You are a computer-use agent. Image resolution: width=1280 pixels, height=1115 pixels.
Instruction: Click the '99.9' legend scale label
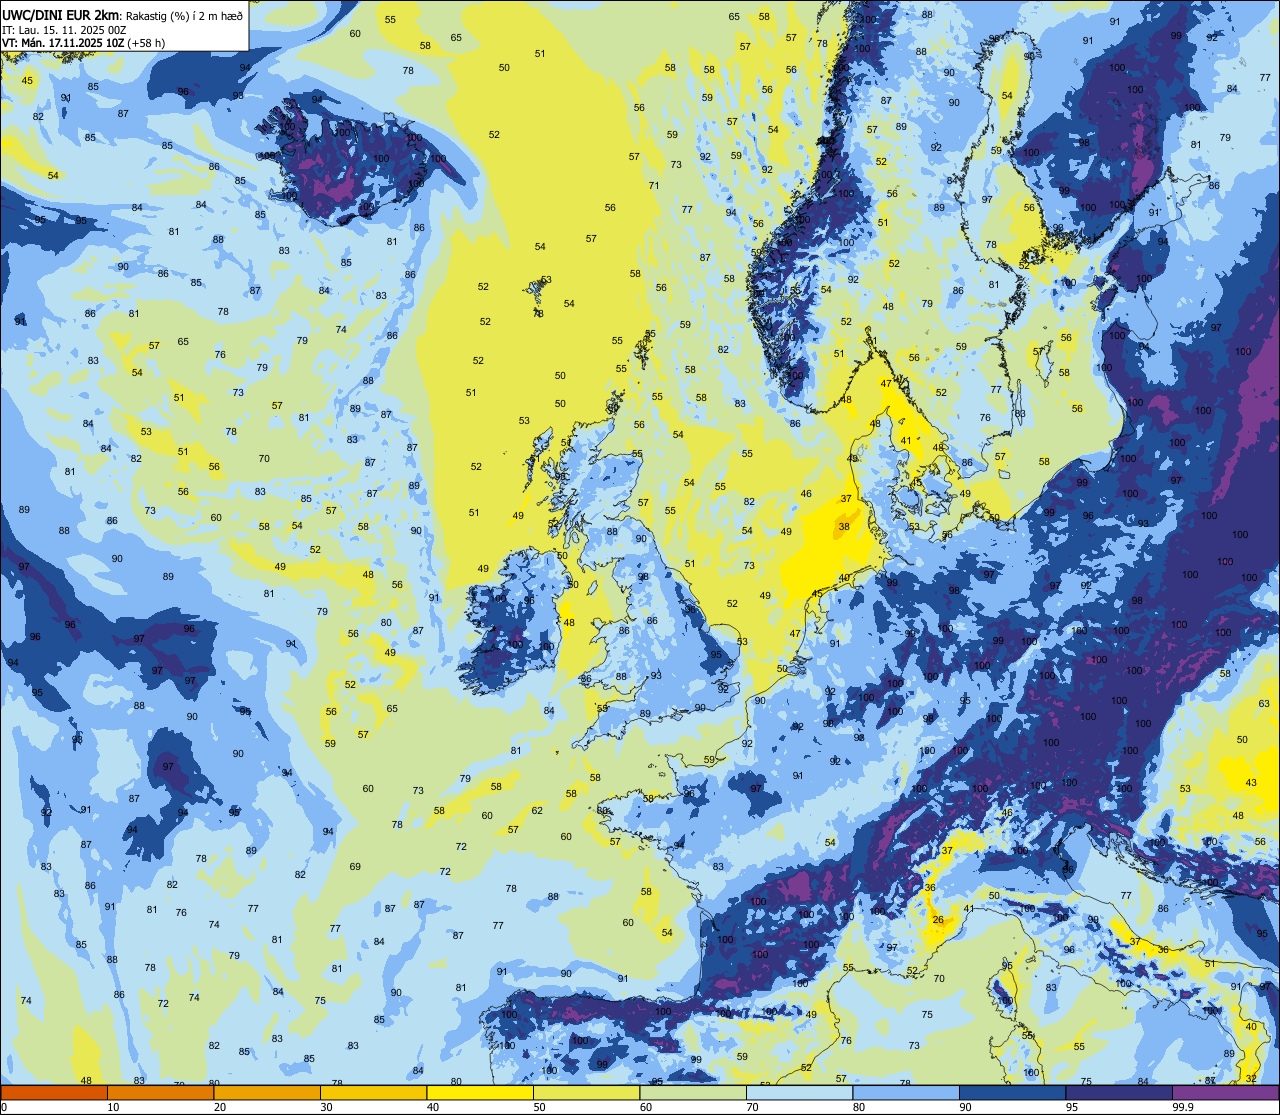coord(1183,1107)
